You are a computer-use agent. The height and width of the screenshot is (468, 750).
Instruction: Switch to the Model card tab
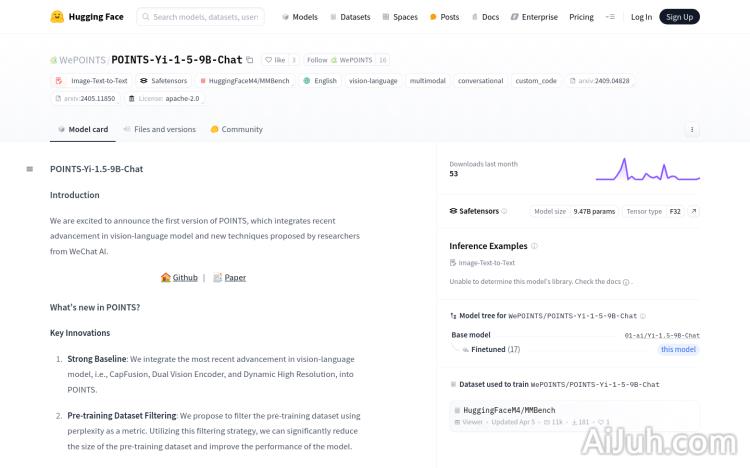(83, 129)
